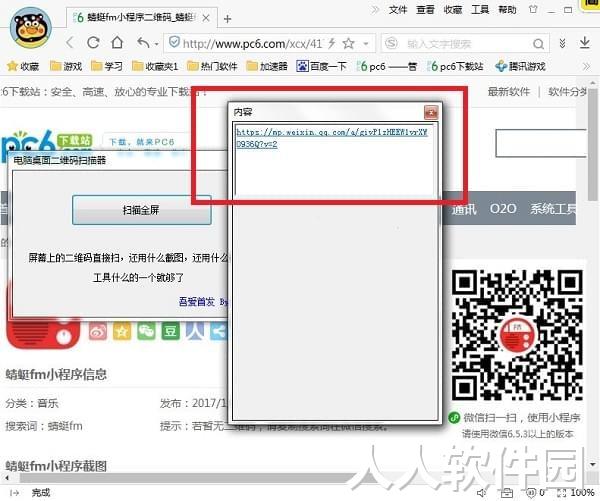The image size is (600, 501).
Task: Share via WeChat icon
Action: coord(146,332)
